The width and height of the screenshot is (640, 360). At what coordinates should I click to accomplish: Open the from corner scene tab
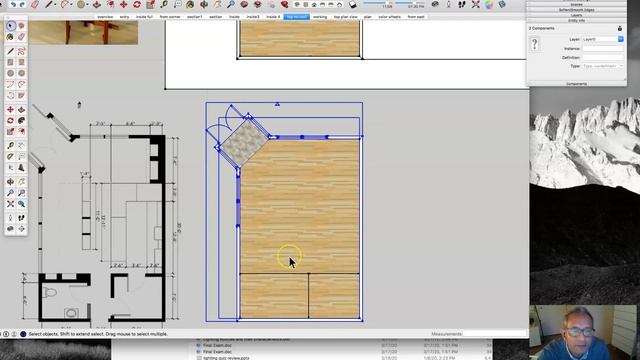[x=170, y=17]
